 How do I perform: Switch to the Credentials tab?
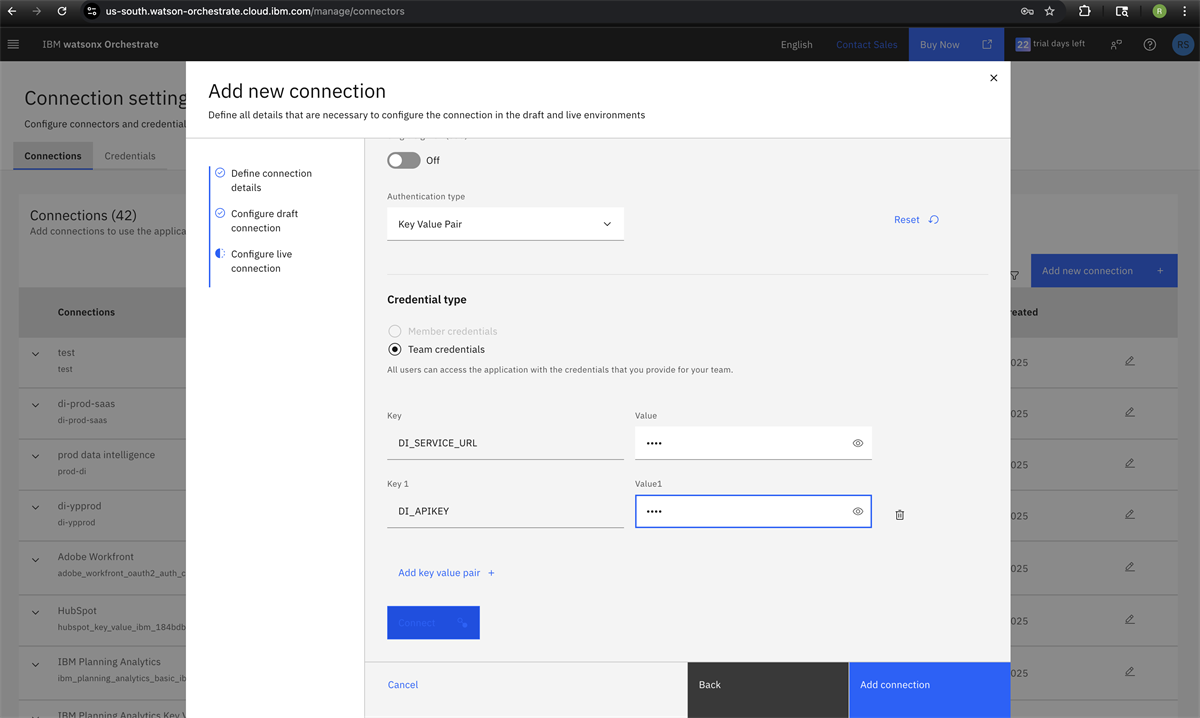[x=130, y=156]
